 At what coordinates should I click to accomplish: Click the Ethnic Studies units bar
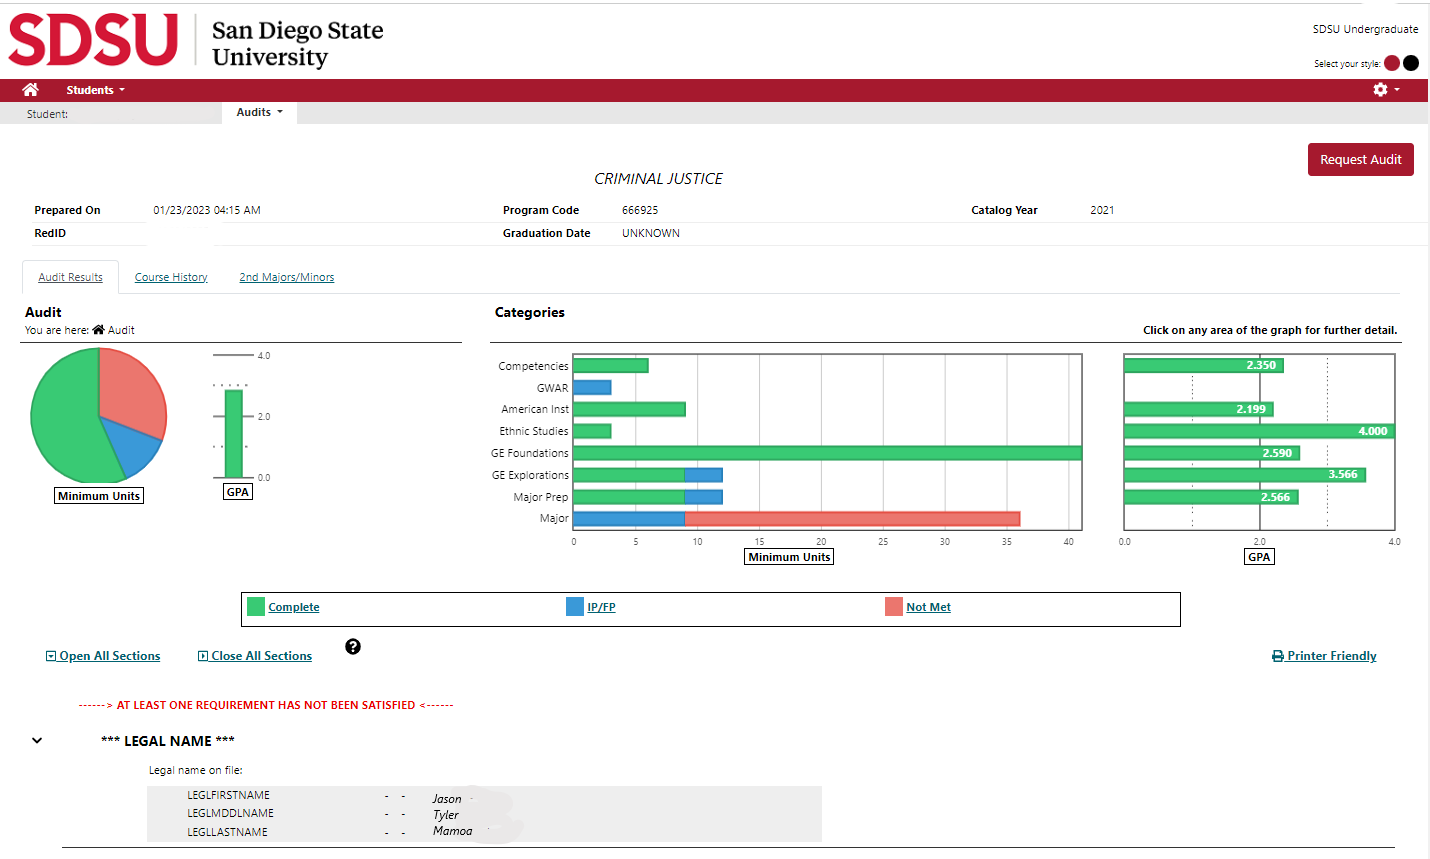pos(592,431)
